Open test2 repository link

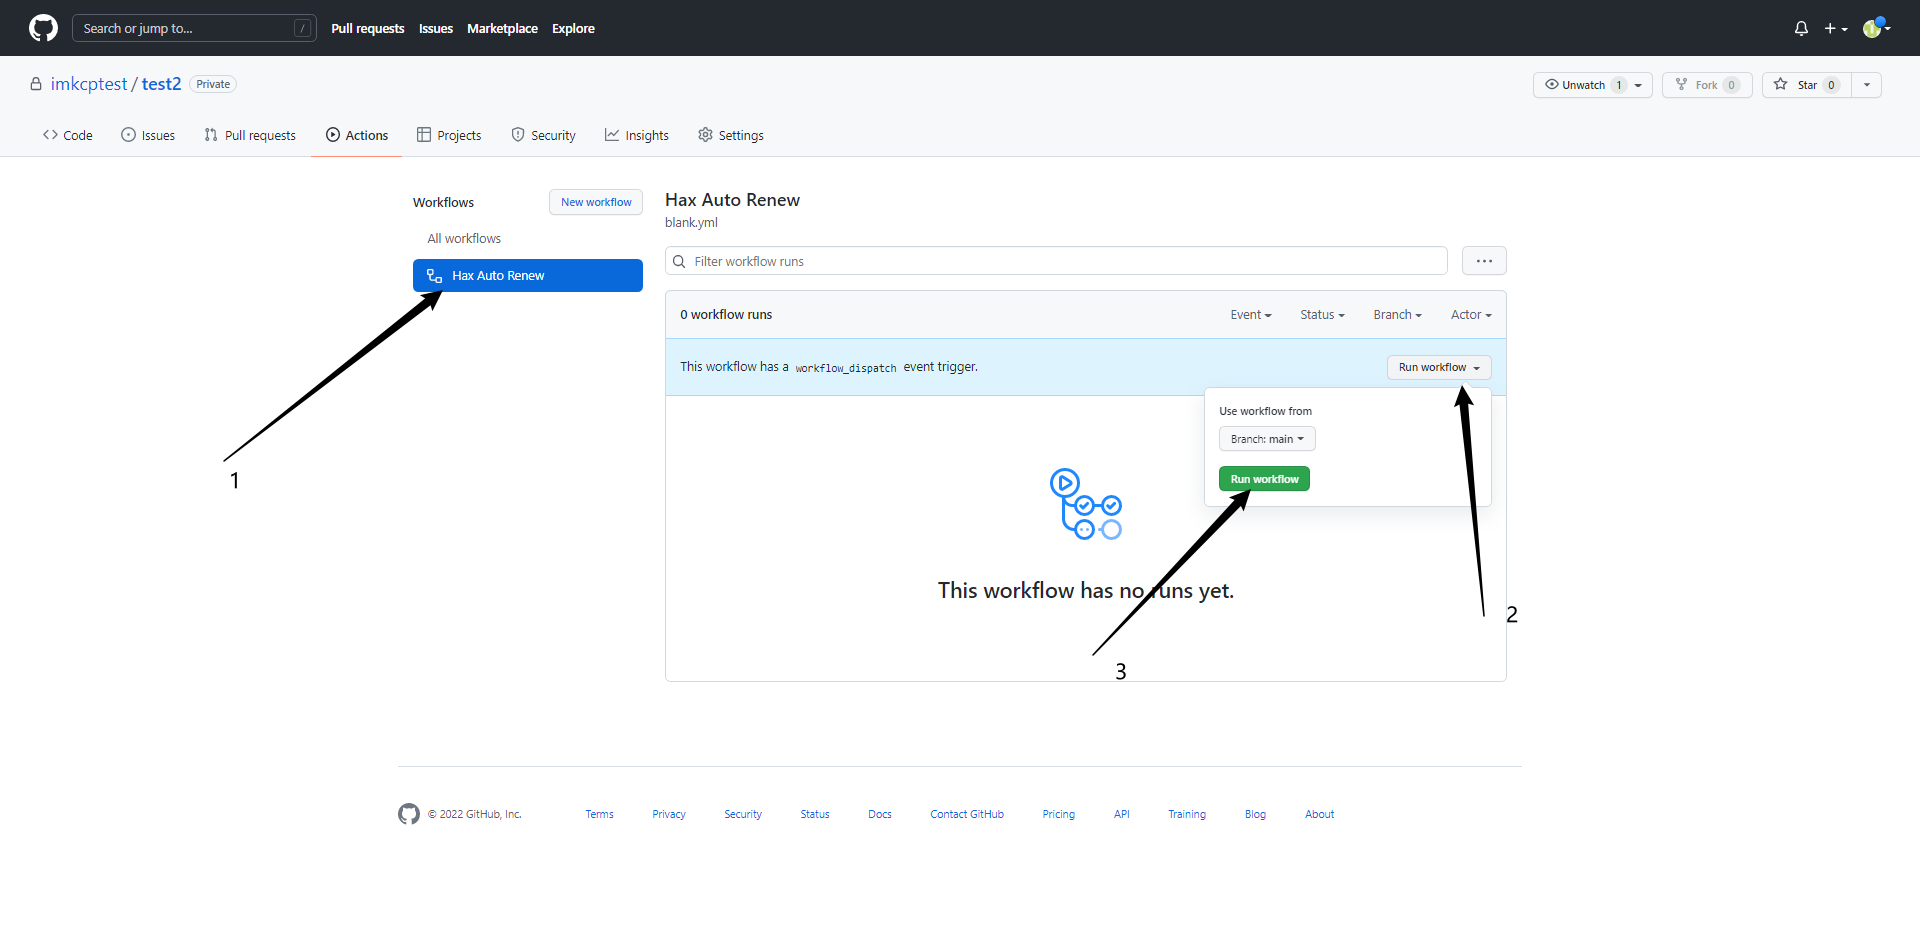161,84
